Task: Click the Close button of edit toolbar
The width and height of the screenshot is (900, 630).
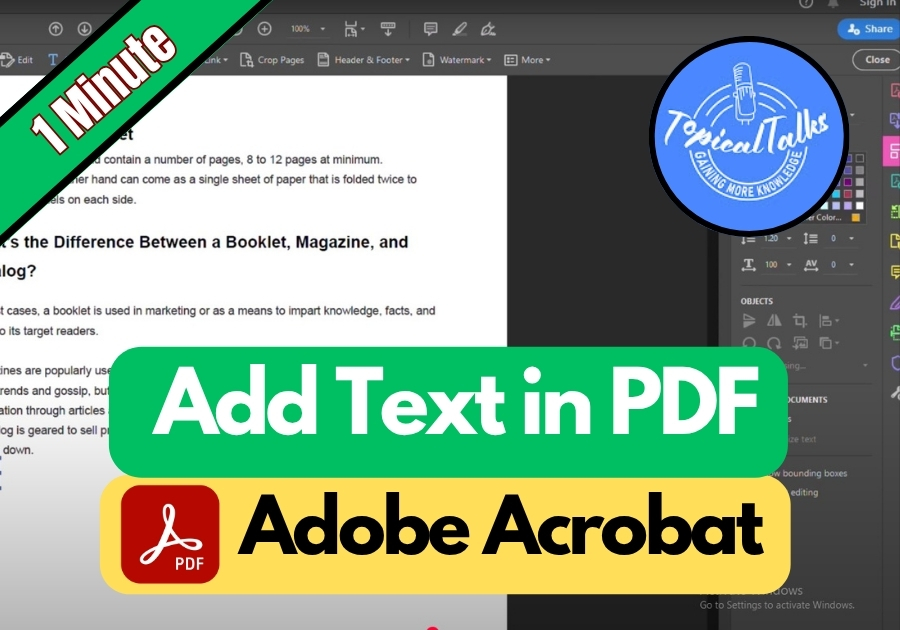Action: [x=876, y=60]
